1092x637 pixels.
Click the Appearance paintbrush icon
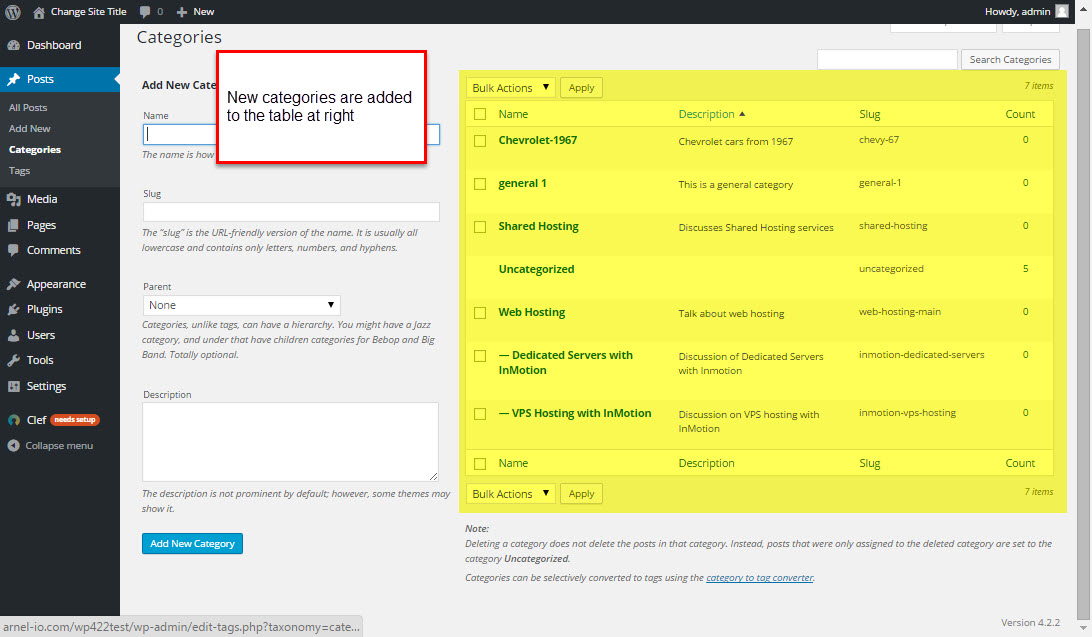[13, 284]
